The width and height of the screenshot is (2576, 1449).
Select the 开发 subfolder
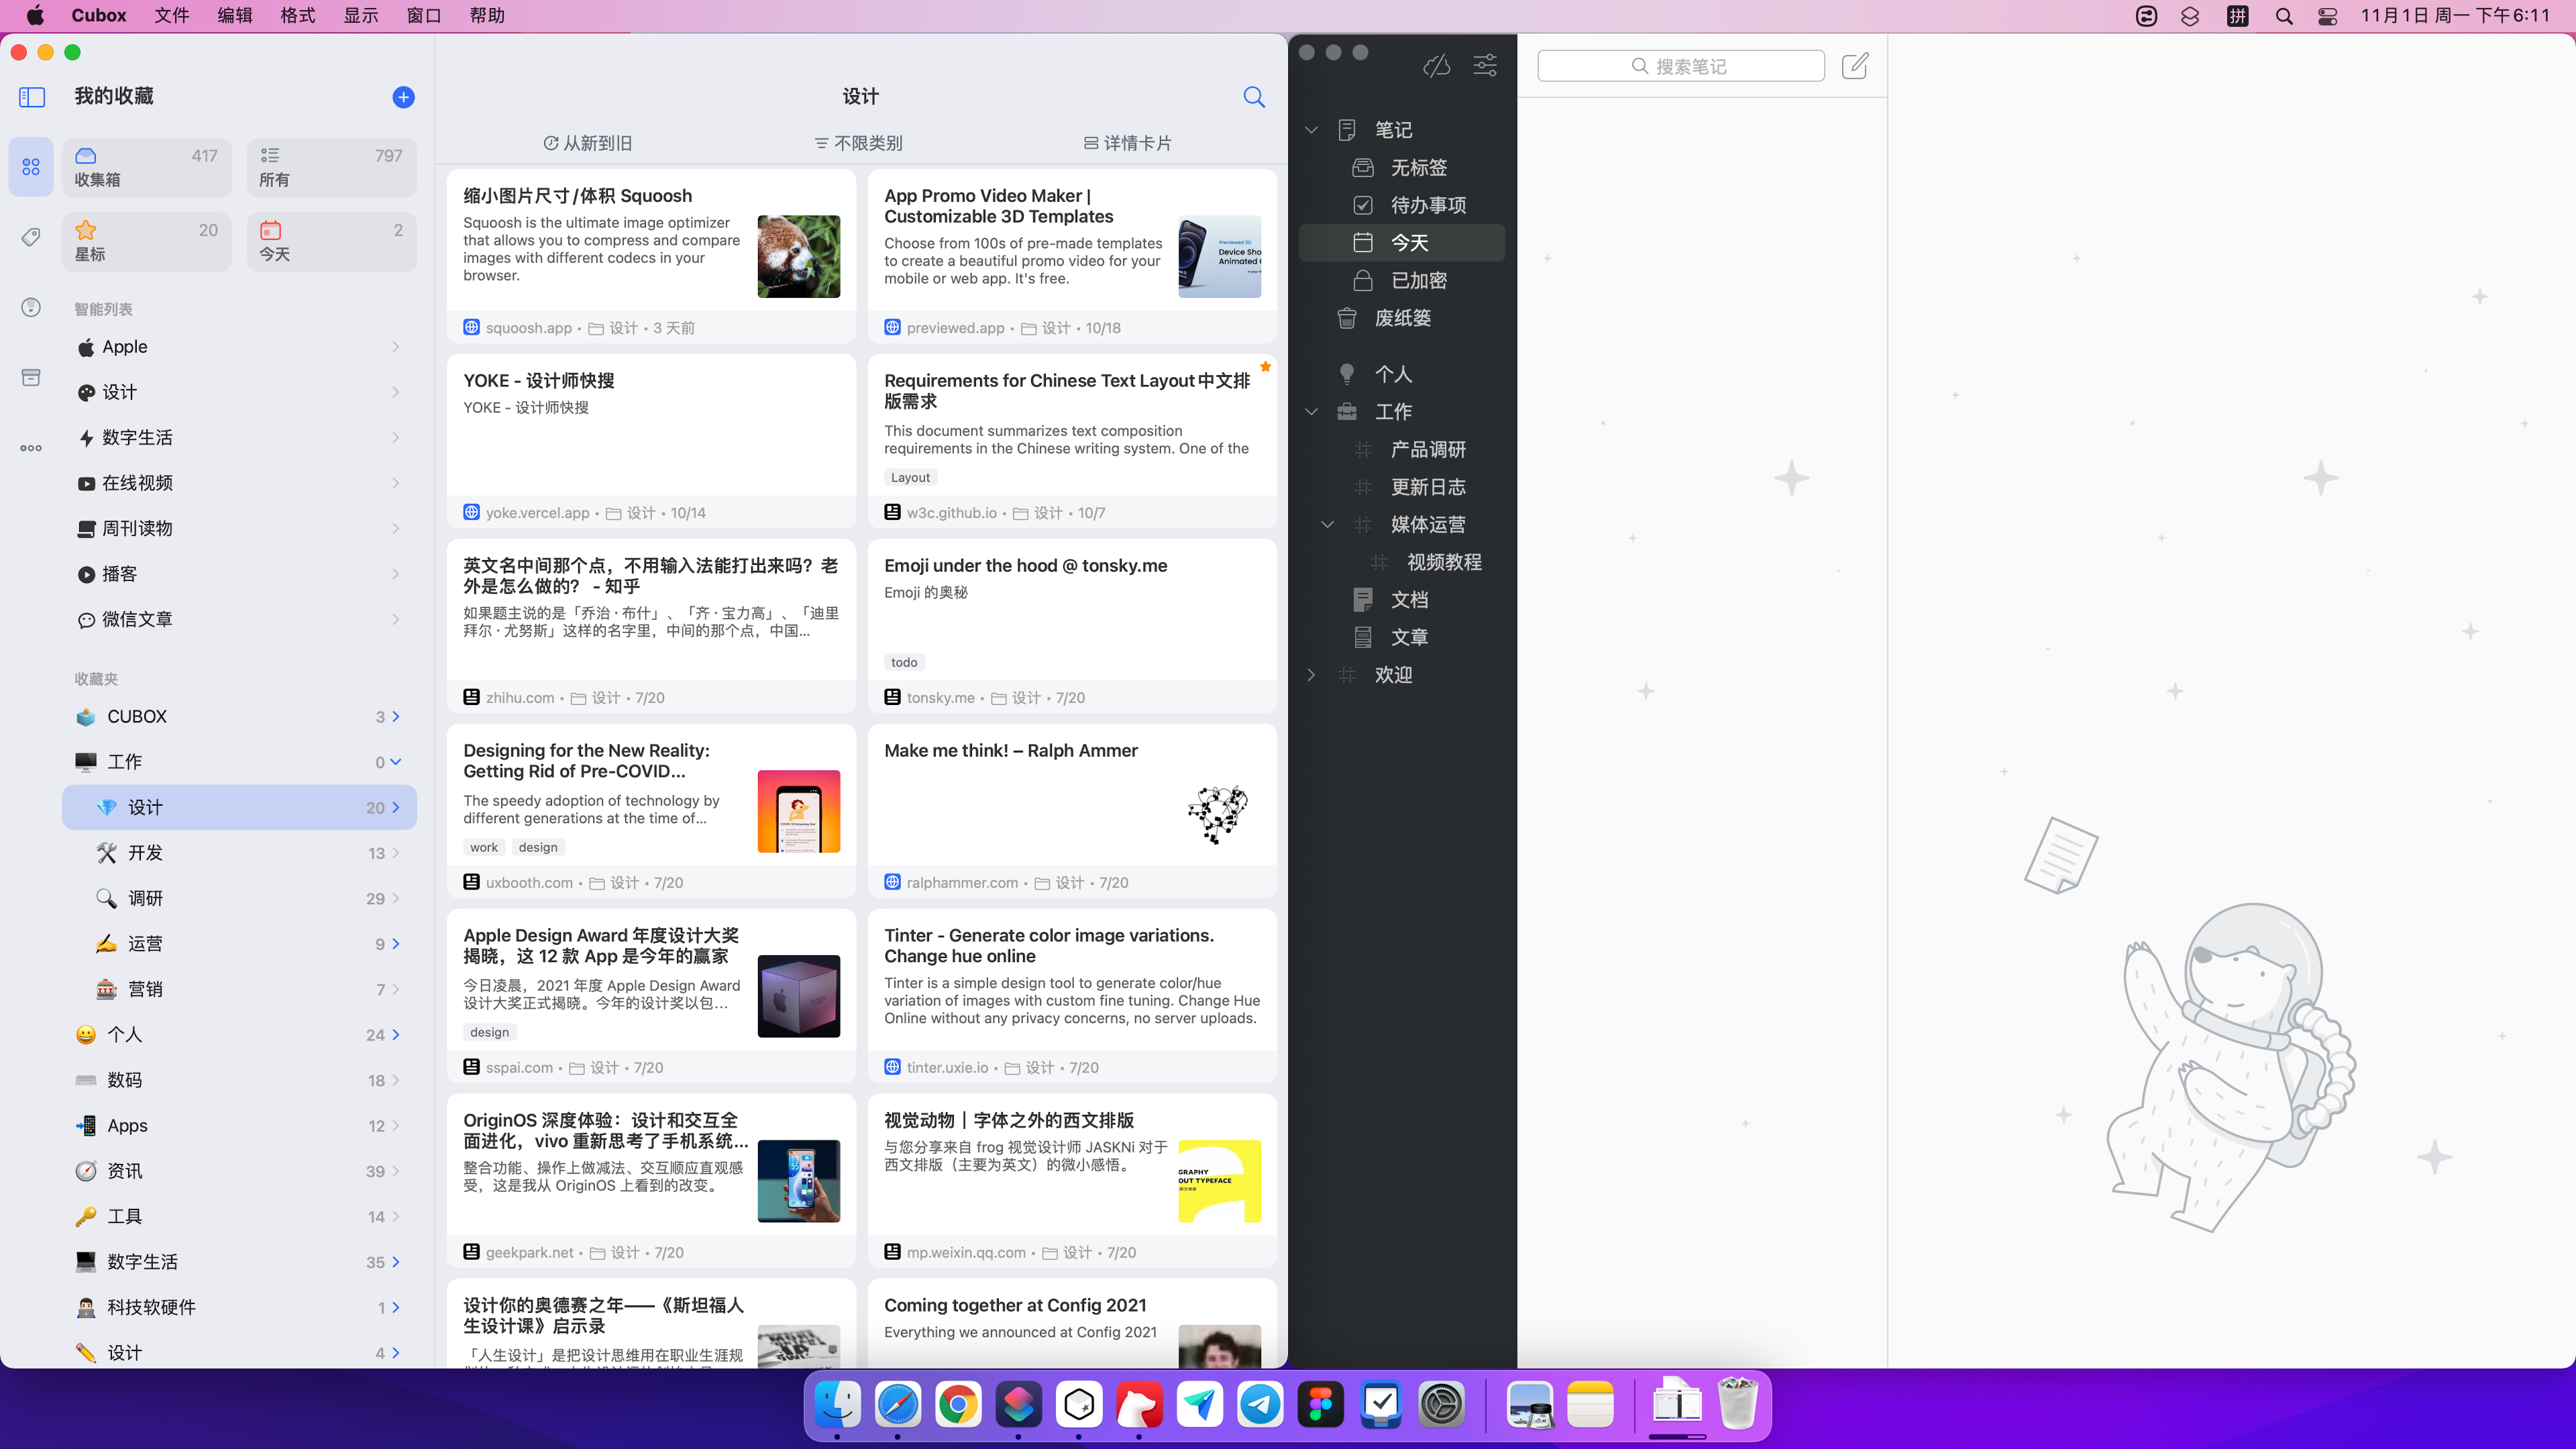pos(240,853)
